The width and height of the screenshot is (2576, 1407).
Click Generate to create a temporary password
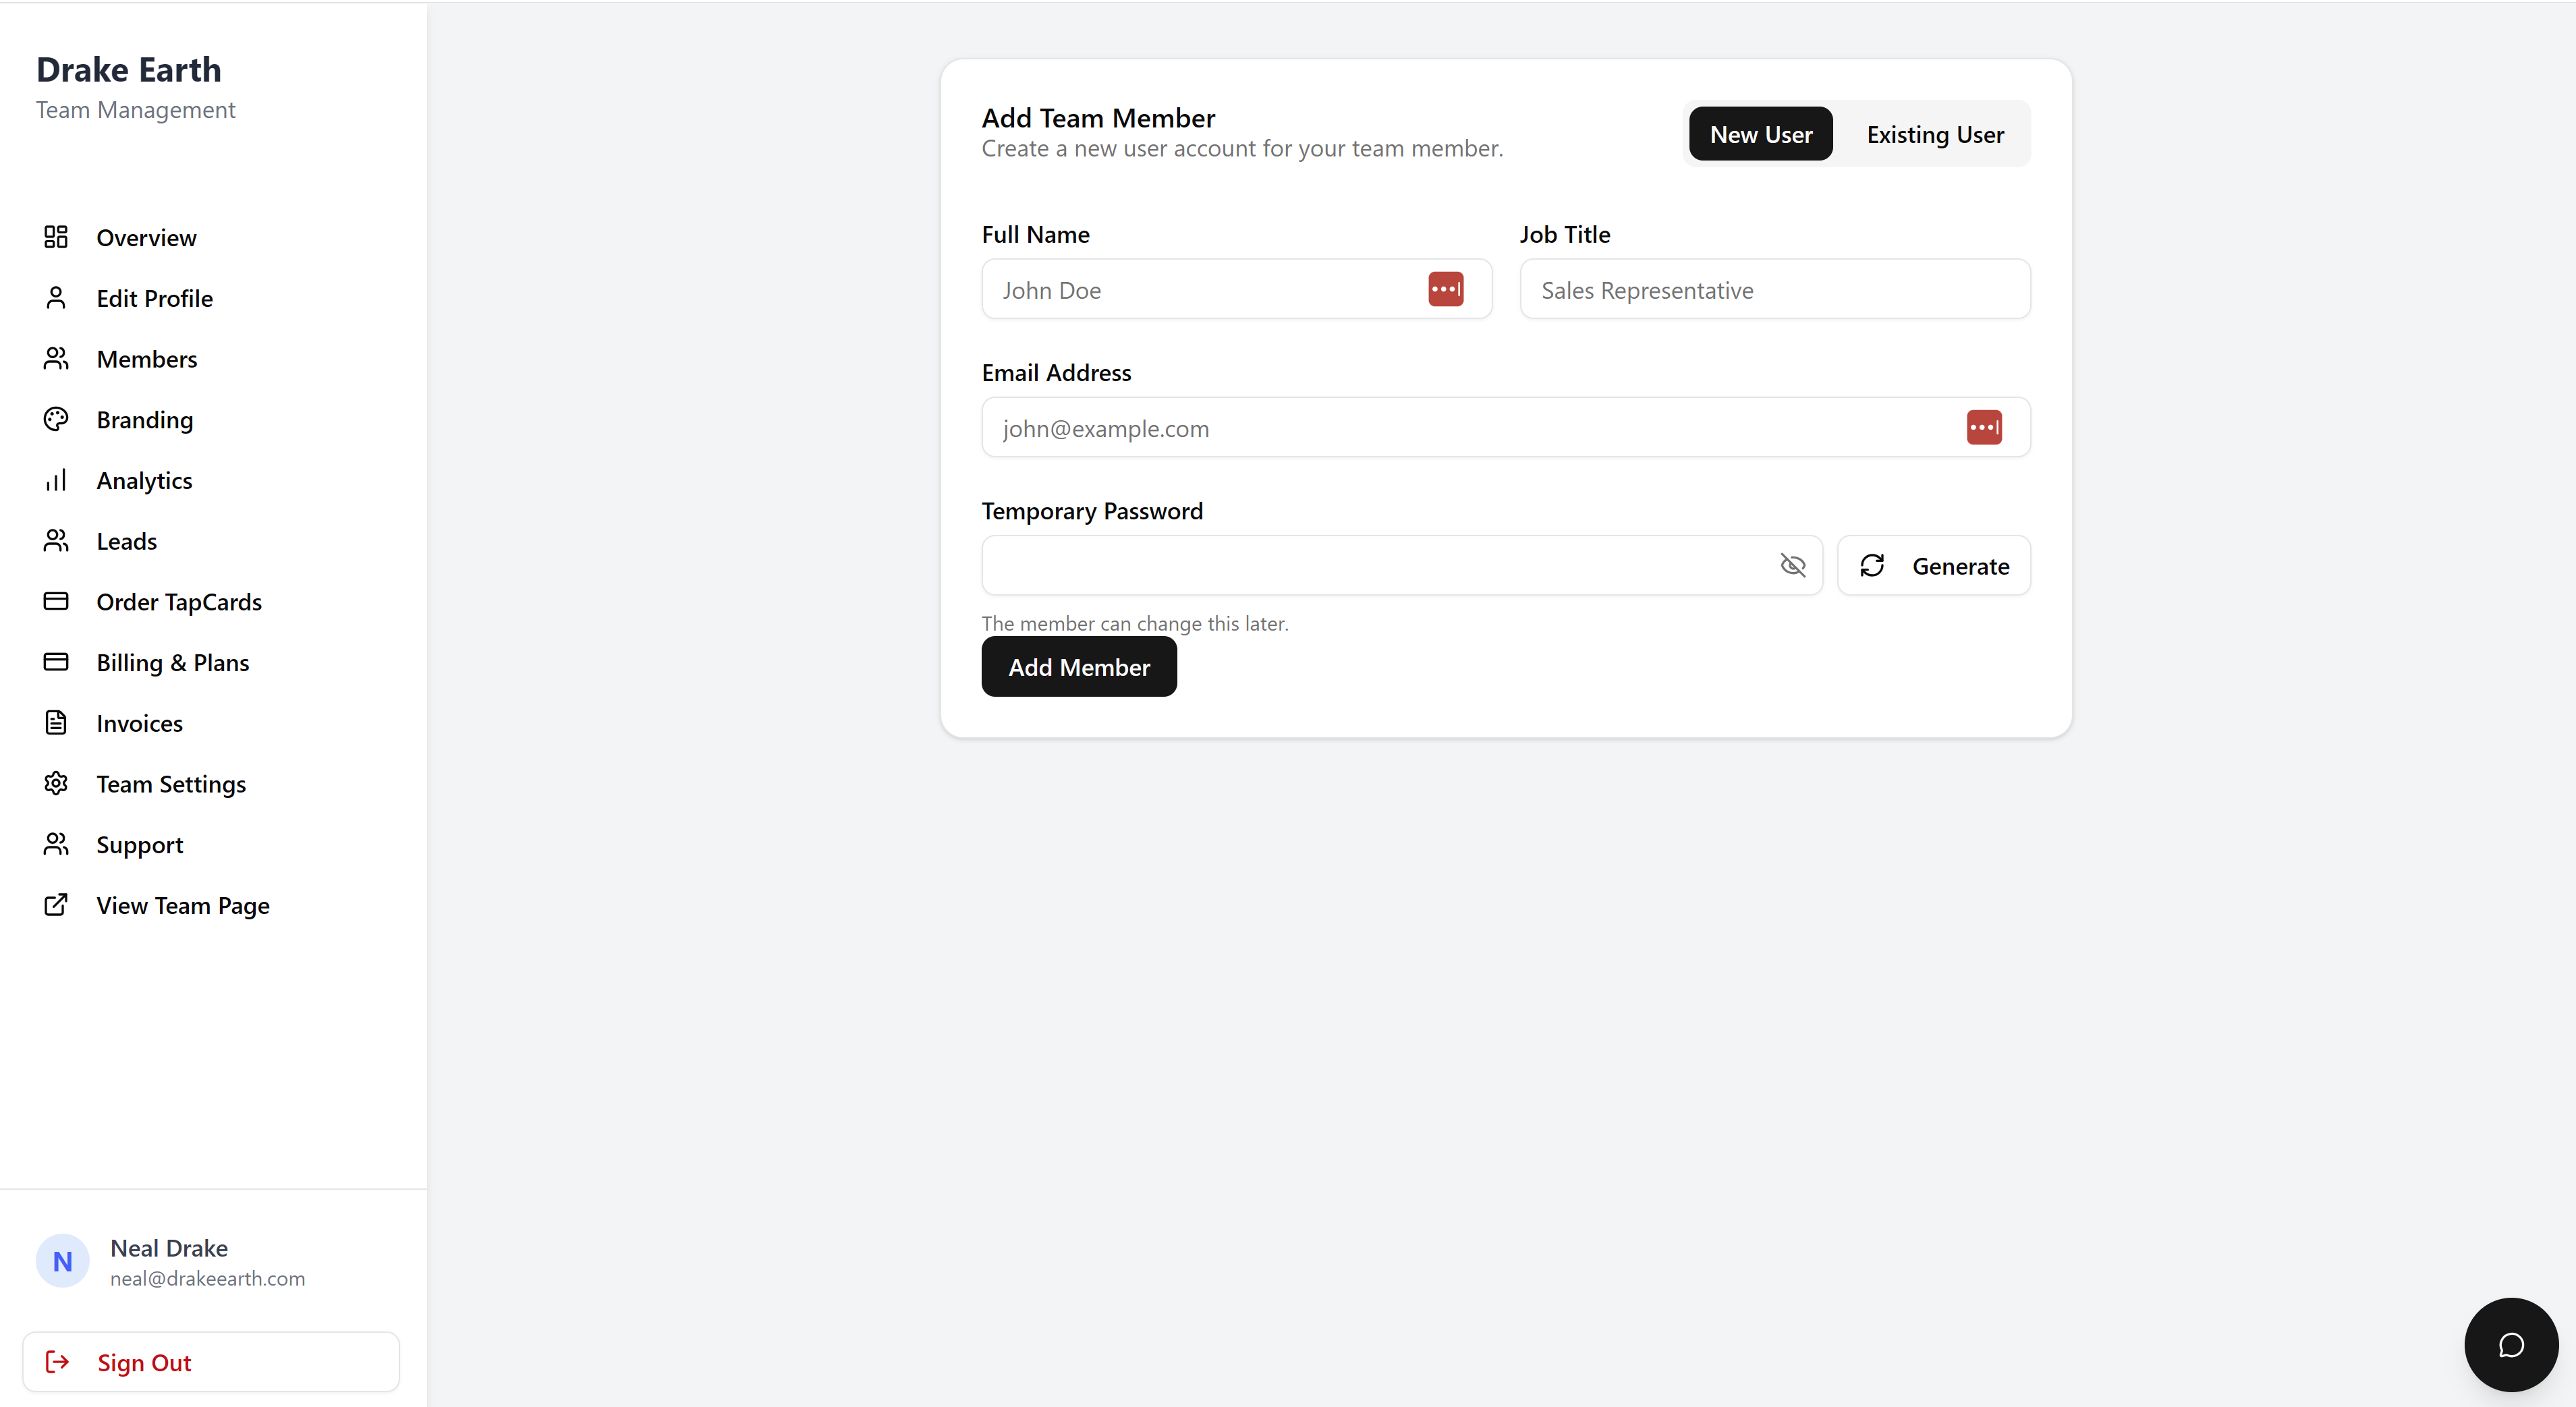point(1933,565)
